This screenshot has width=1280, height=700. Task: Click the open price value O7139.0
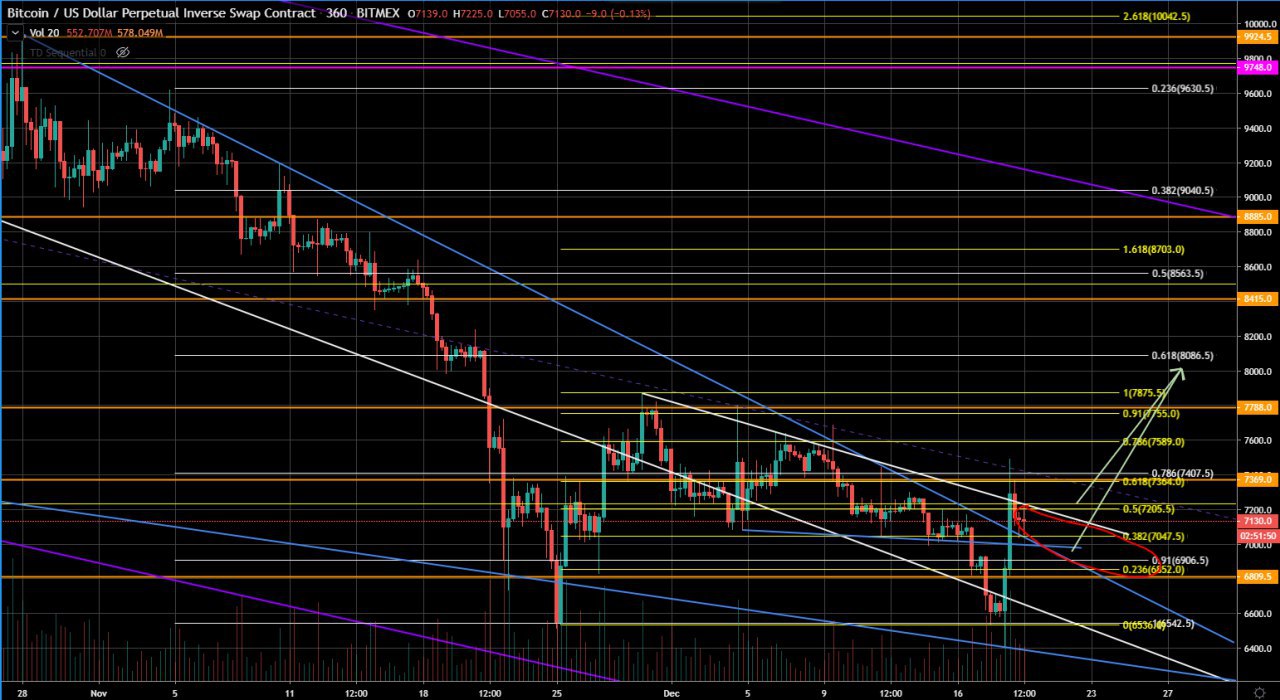point(427,13)
